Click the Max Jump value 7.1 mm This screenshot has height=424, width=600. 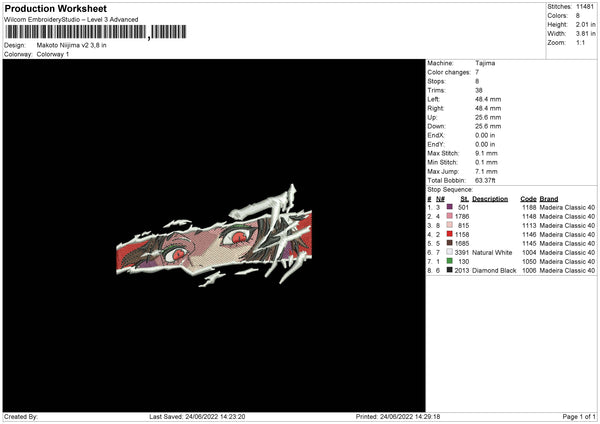tap(486, 171)
